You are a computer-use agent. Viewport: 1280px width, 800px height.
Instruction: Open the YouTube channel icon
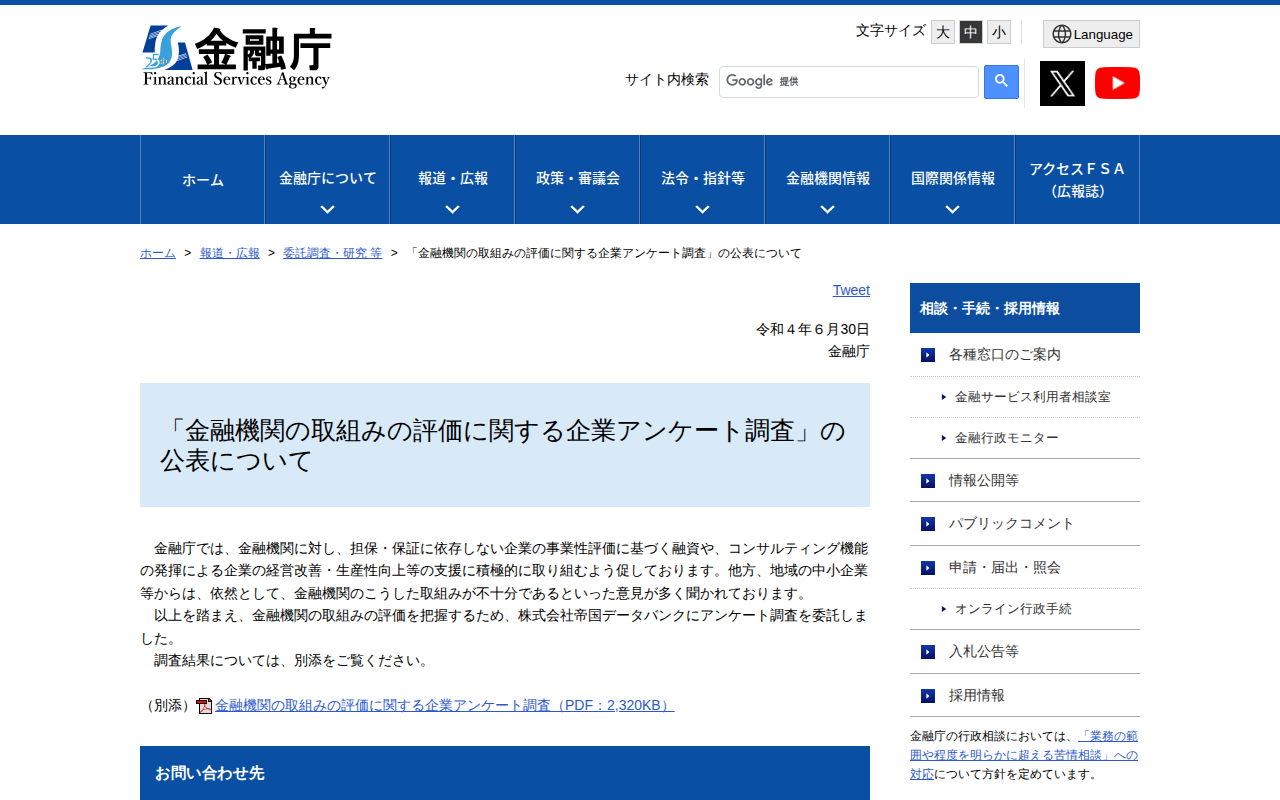[1117, 83]
